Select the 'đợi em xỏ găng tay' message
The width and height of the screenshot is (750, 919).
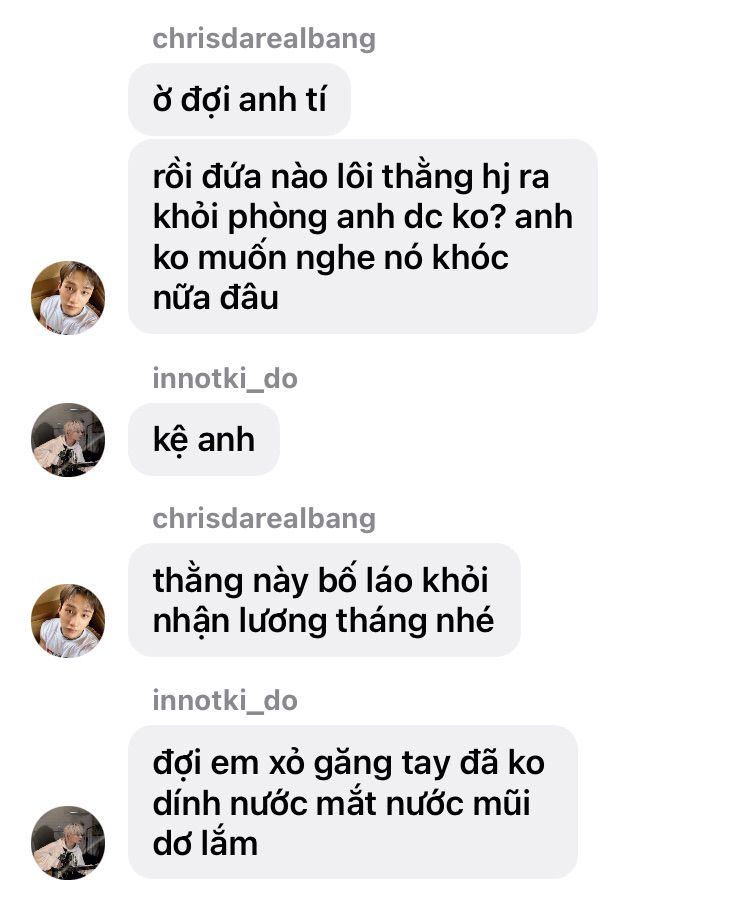pos(353,802)
